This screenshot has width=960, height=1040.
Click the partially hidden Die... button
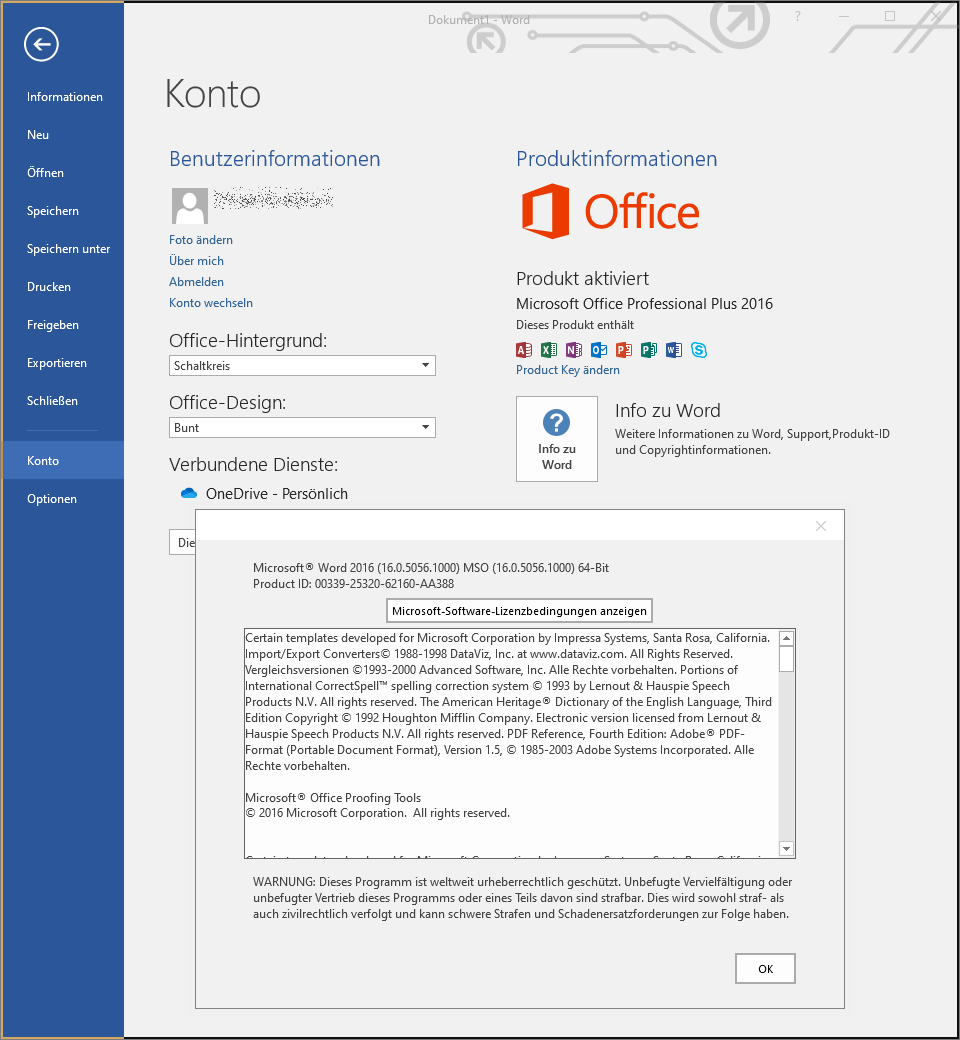coord(182,543)
